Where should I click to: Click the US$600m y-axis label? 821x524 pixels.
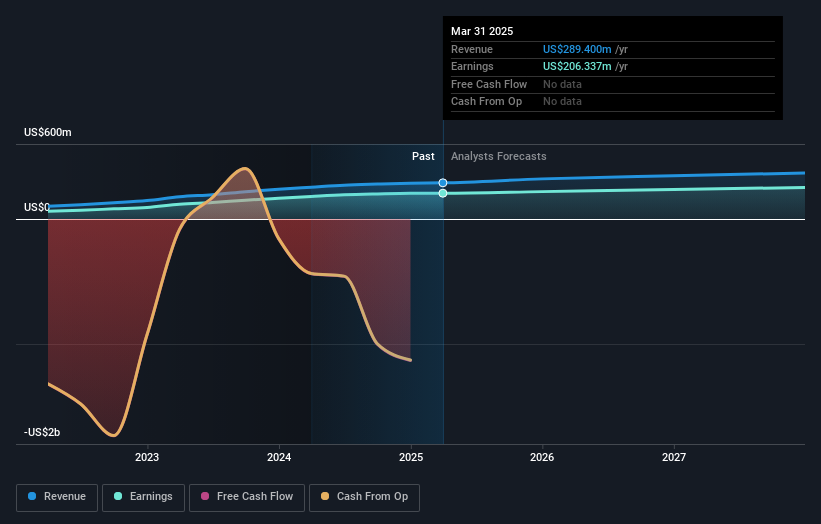pos(48,132)
